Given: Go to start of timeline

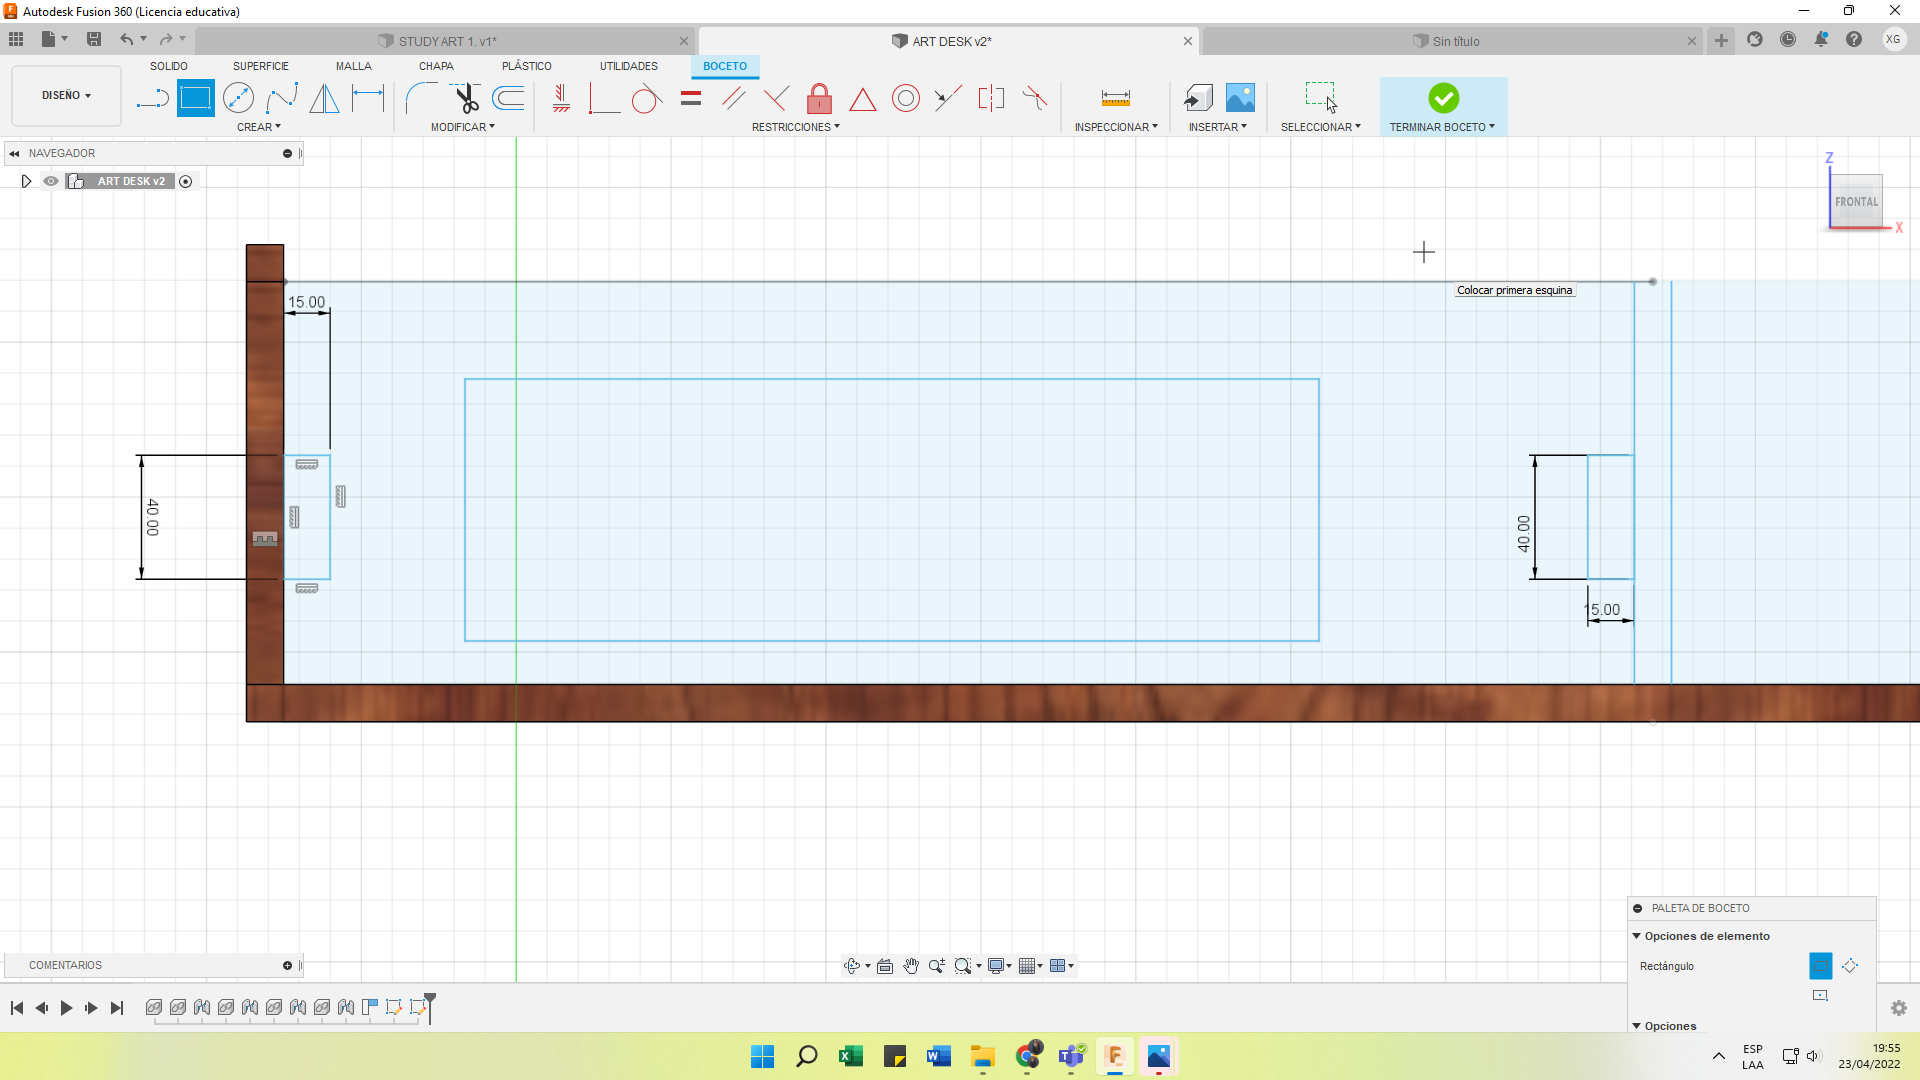Looking at the screenshot, I should point(17,1008).
